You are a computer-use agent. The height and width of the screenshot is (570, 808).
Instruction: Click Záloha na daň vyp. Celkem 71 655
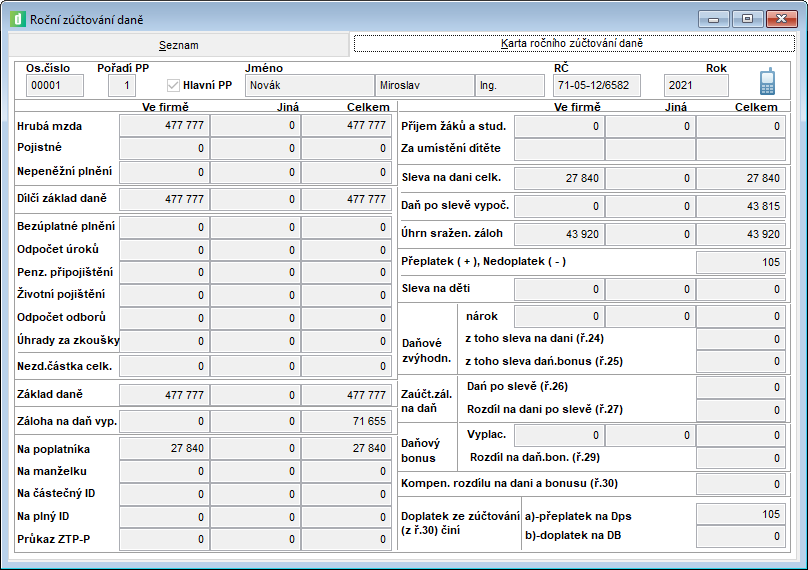tap(346, 422)
